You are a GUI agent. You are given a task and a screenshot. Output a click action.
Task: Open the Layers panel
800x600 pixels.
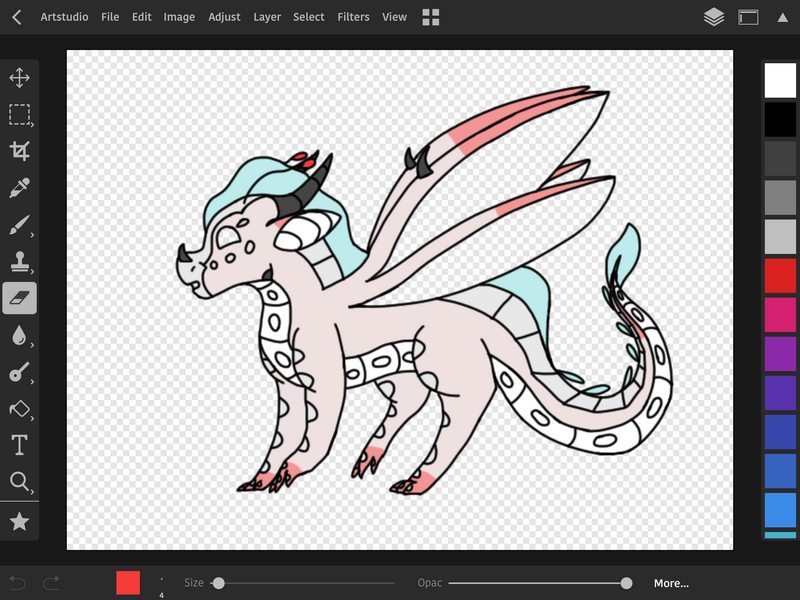(x=713, y=17)
